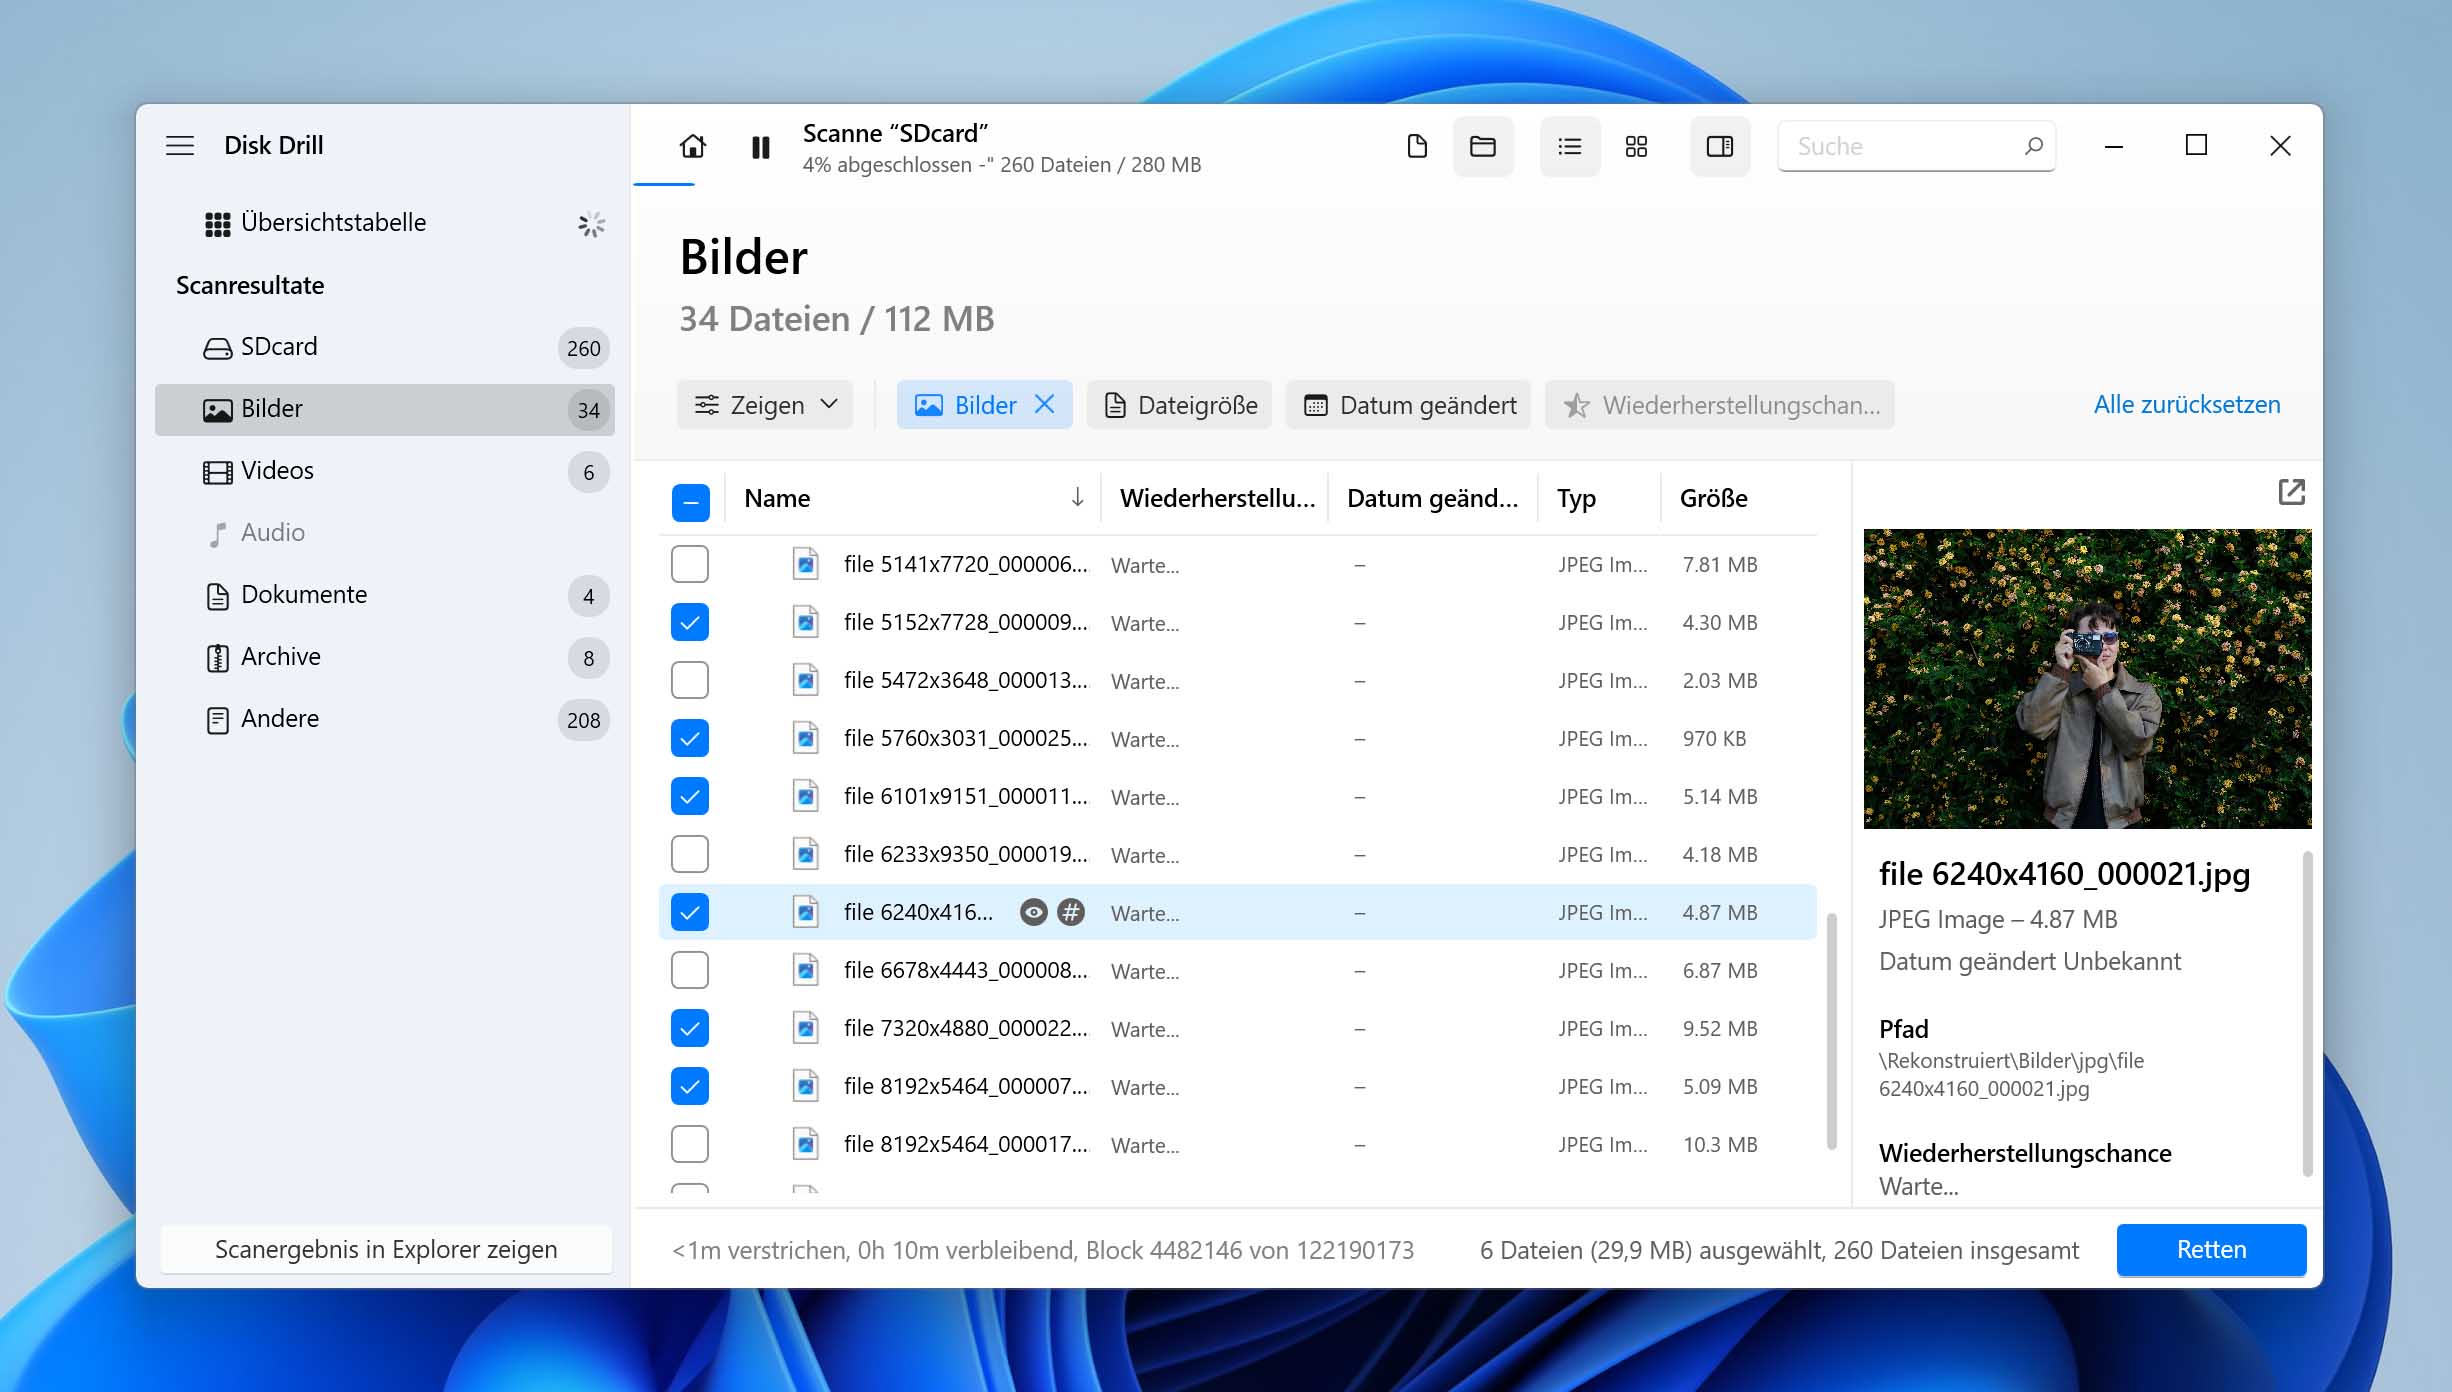Pause the SDcard scan

[761, 147]
